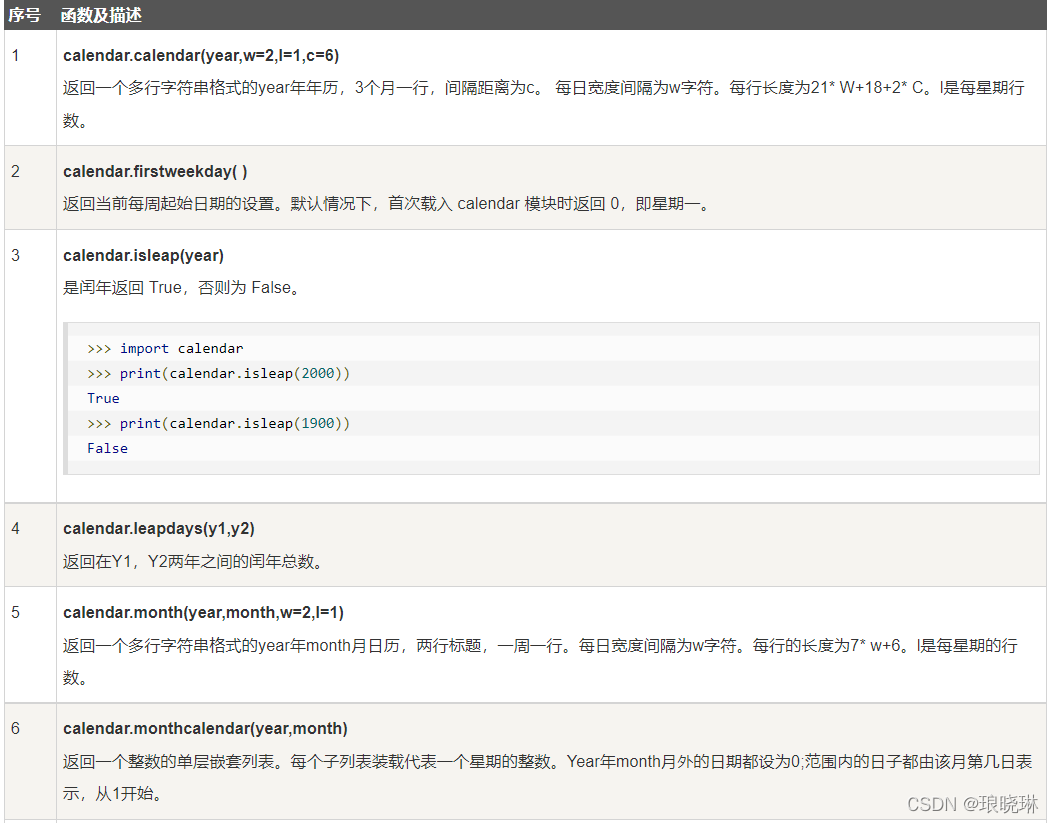Viewport: 1054px width, 823px height.
Task: Click the 'False' output line
Action: coord(107,448)
